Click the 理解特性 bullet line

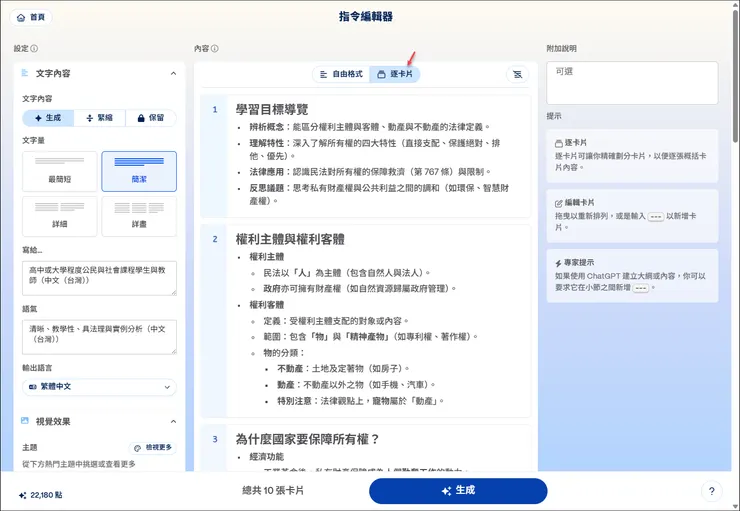pyautogui.click(x=375, y=149)
